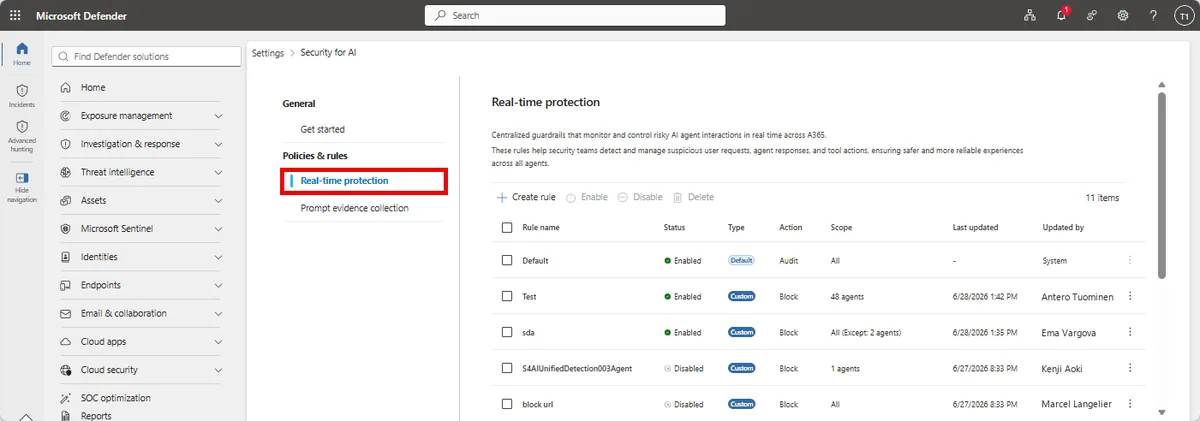The image size is (1200, 421).
Task: Click the Microsoft Sentinel icon
Action: coord(66,229)
